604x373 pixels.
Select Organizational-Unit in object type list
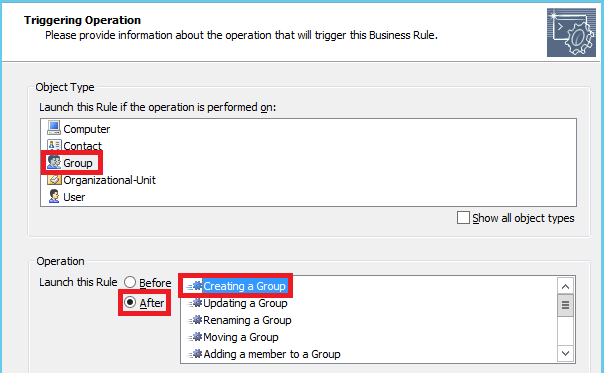tap(109, 180)
